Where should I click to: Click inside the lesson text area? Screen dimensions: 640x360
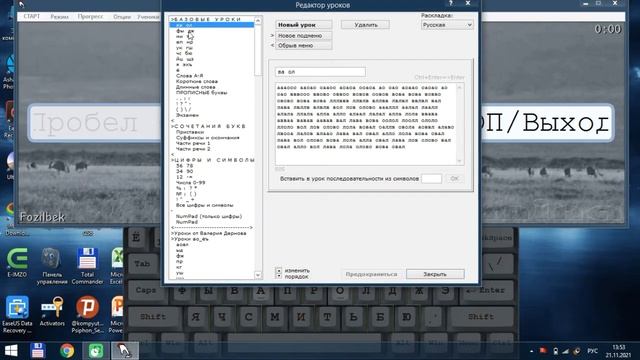point(366,124)
